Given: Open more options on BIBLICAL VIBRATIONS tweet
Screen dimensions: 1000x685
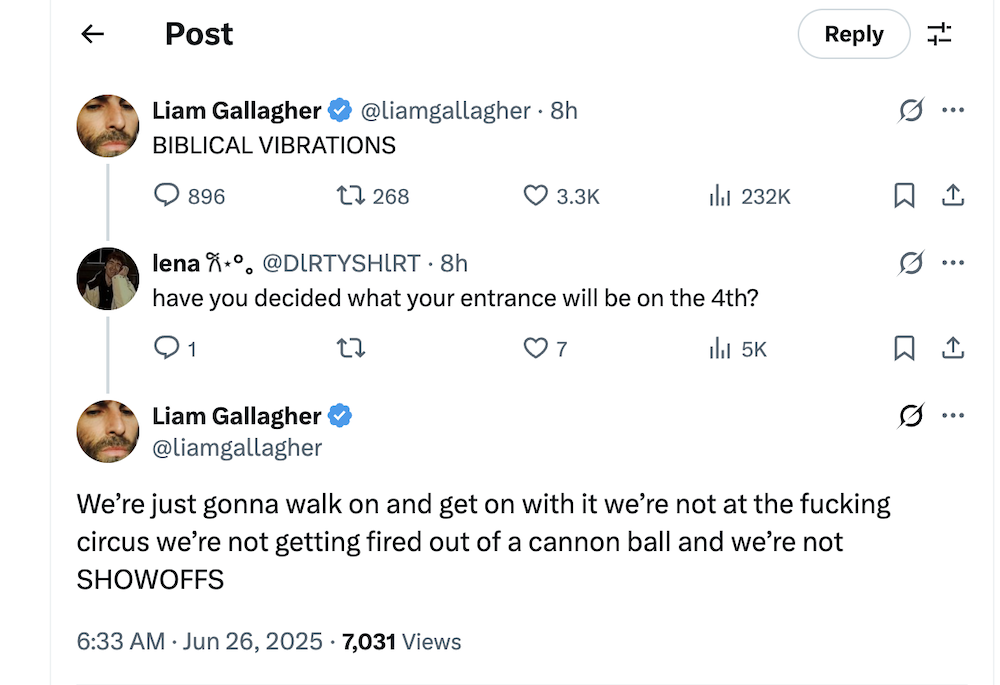Looking at the screenshot, I should tap(953, 111).
